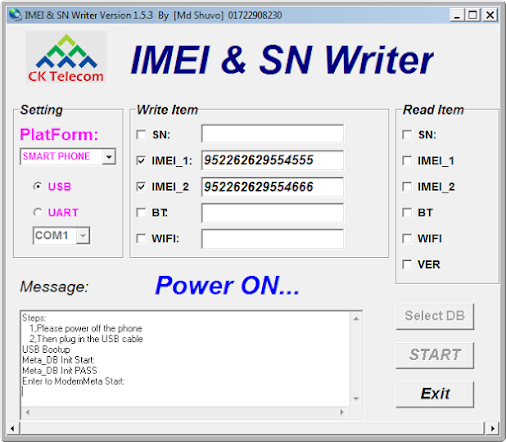This screenshot has height=442, width=506.
Task: Select the USB radio button
Action: [38, 186]
